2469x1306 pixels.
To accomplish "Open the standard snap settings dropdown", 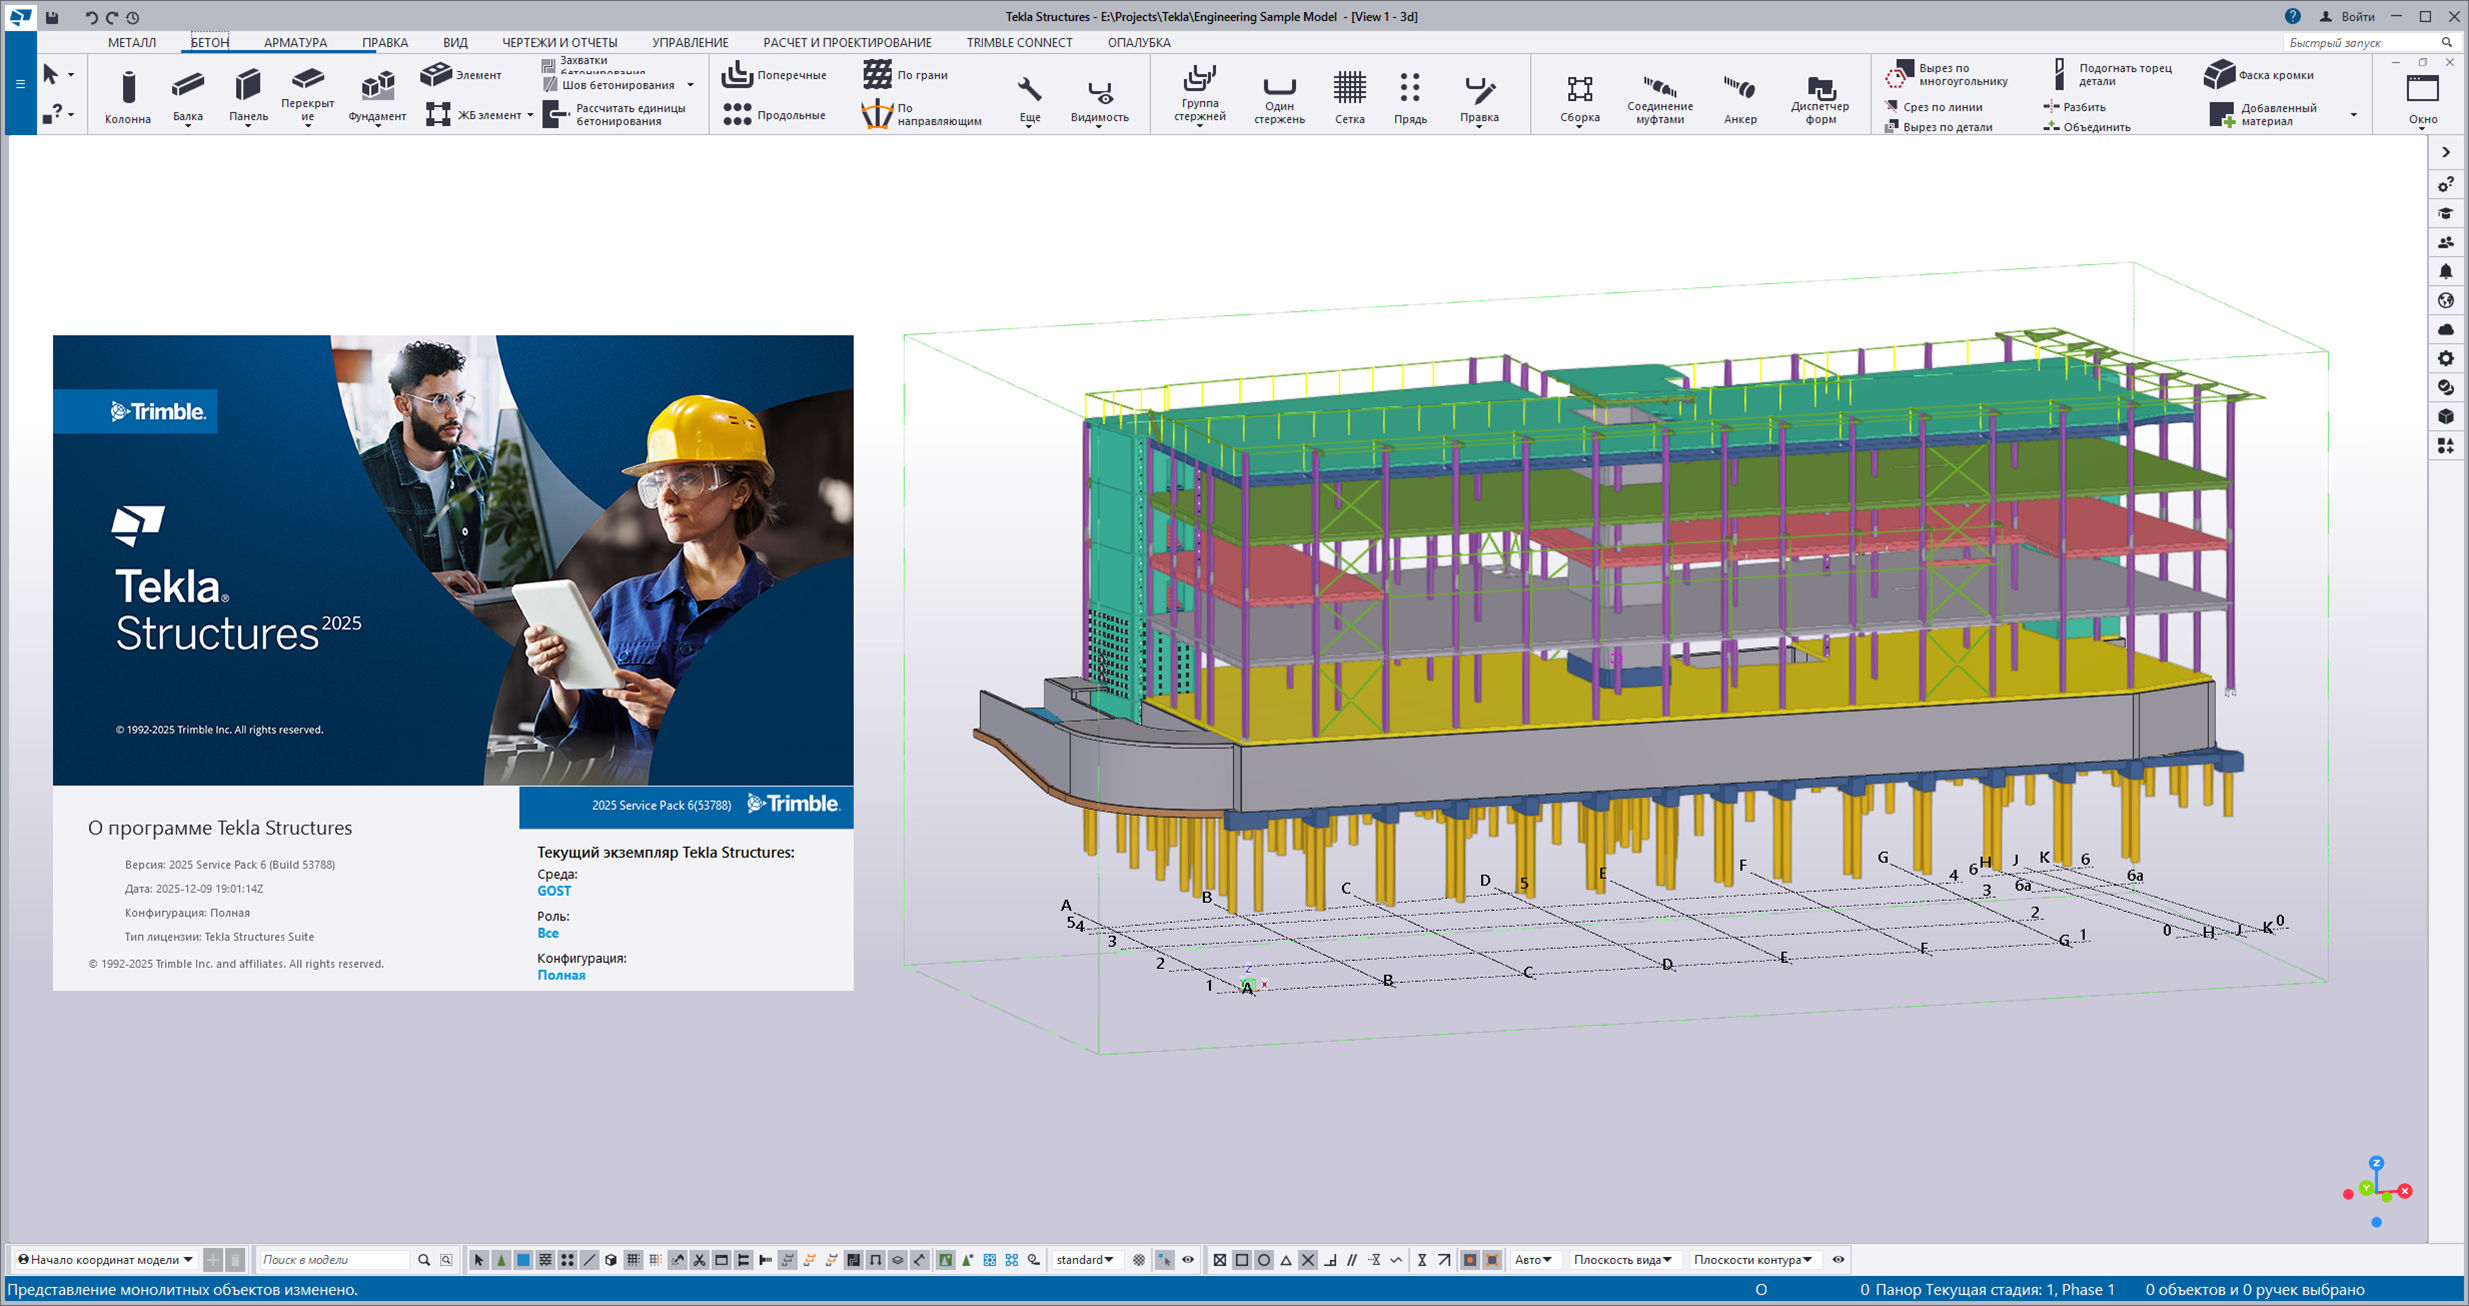I will click(x=1086, y=1259).
